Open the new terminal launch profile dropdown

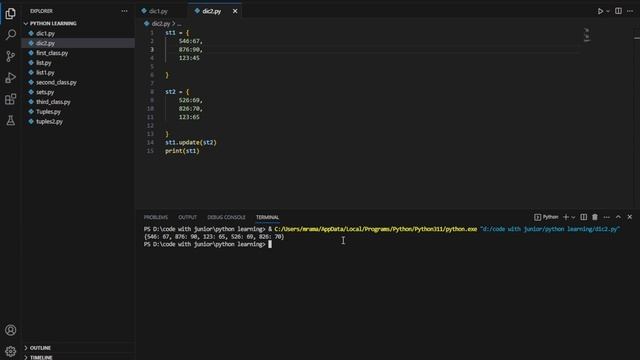pos(573,218)
